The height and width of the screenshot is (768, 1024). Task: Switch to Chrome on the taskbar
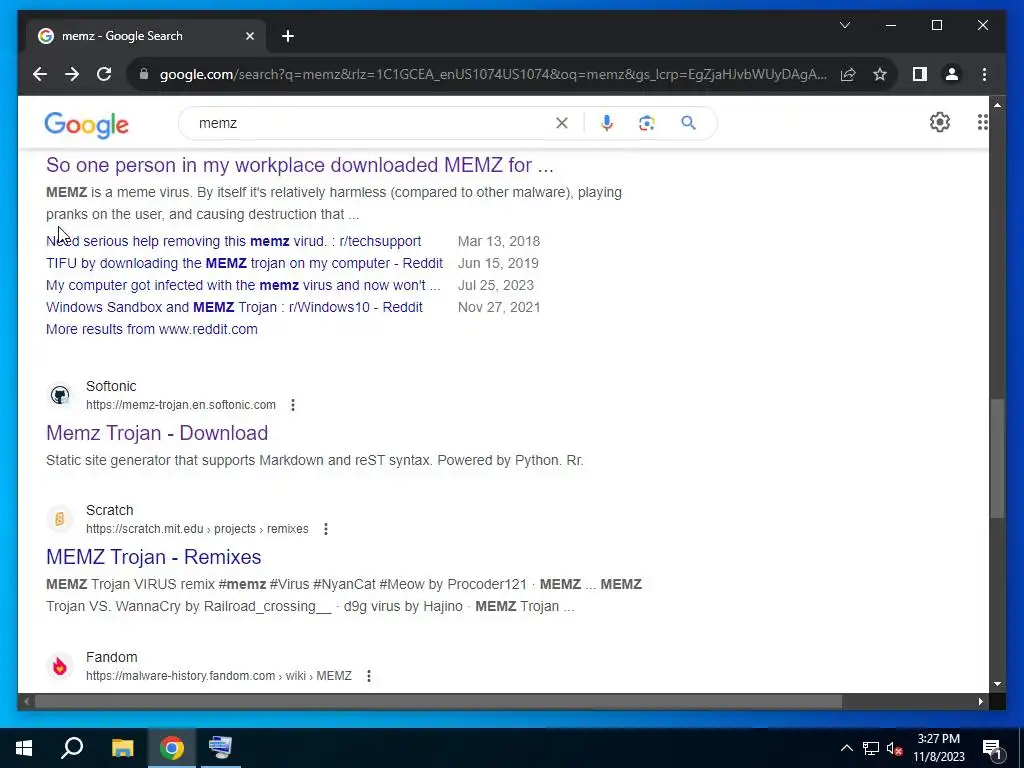coord(172,748)
